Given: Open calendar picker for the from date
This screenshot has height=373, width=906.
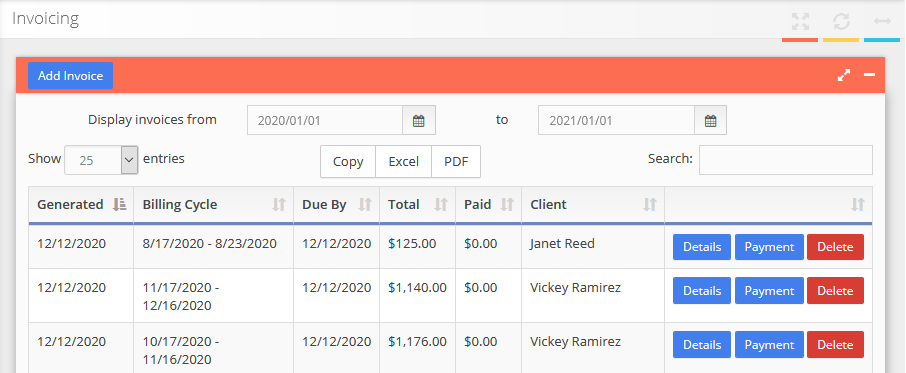Looking at the screenshot, I should [x=419, y=121].
